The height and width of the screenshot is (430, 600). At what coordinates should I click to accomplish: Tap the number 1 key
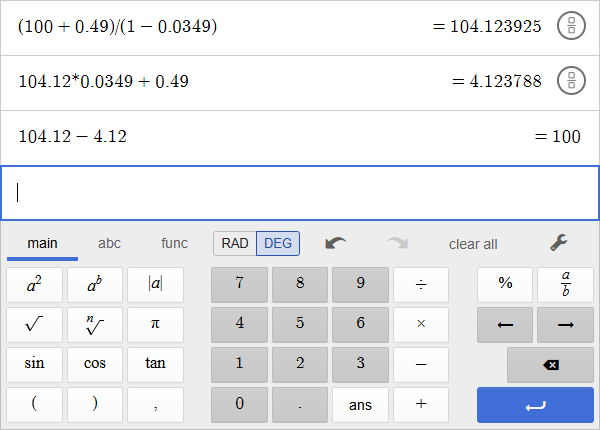(x=240, y=365)
